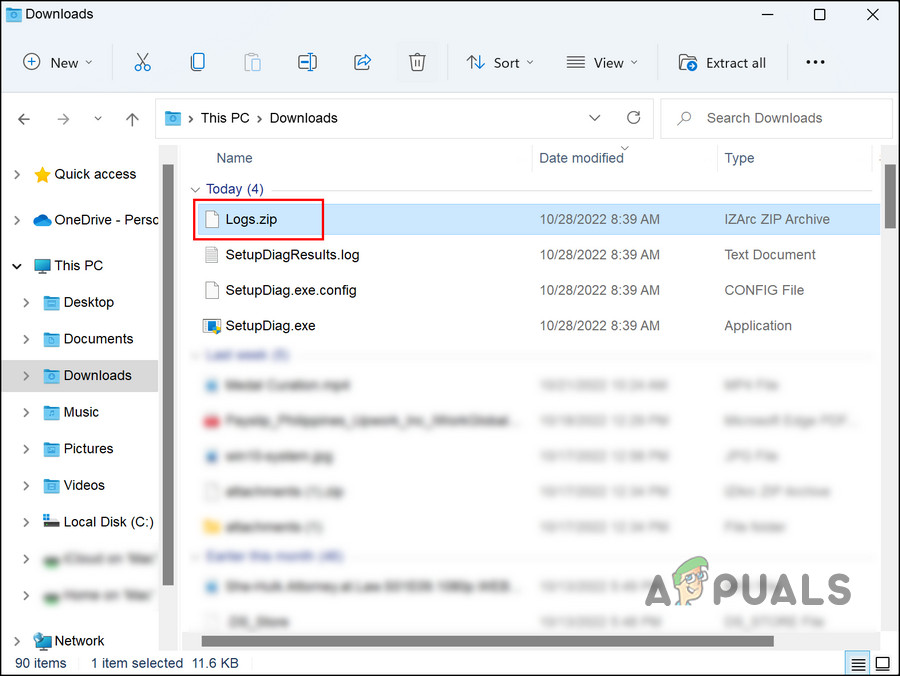Viewport: 900px width, 676px height.
Task: Click the Share icon in toolbar
Action: tap(362, 62)
